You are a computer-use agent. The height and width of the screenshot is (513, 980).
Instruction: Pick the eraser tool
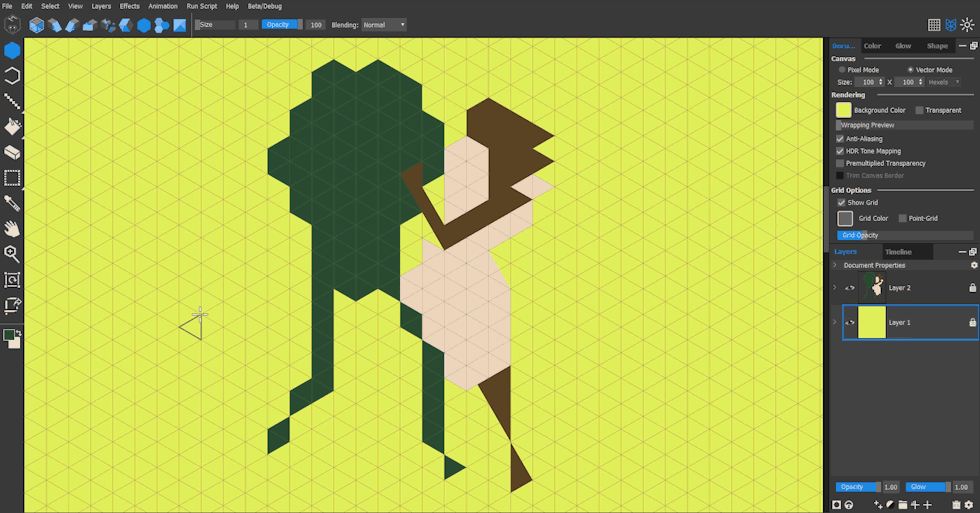[12, 153]
